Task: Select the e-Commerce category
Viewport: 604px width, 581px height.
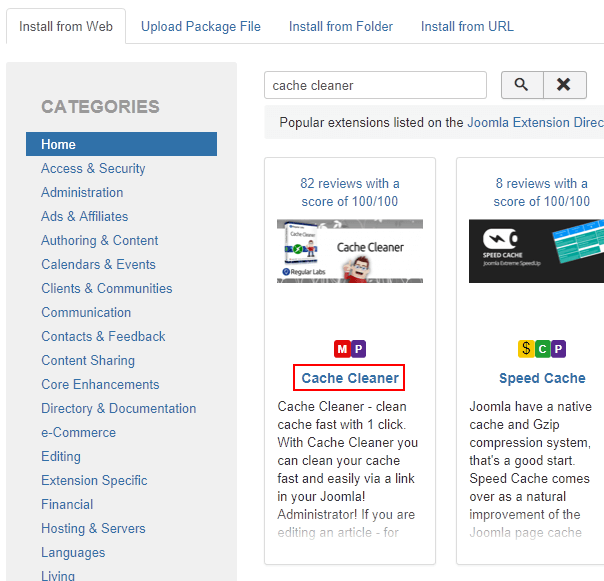Action: (78, 432)
